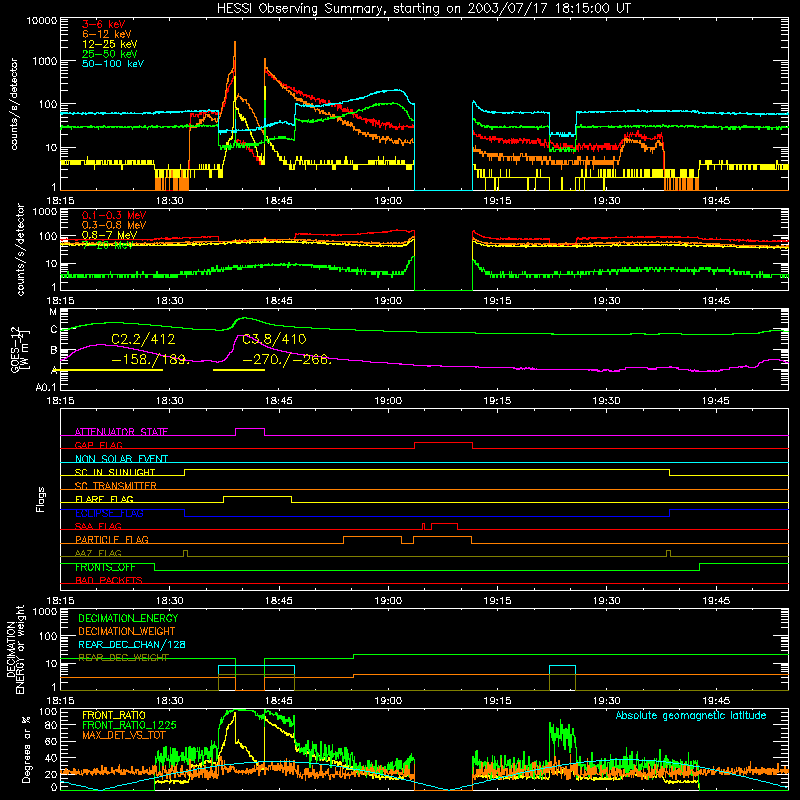This screenshot has width=800, height=800.
Task: Click the Flags axis label
Action: 40,499
